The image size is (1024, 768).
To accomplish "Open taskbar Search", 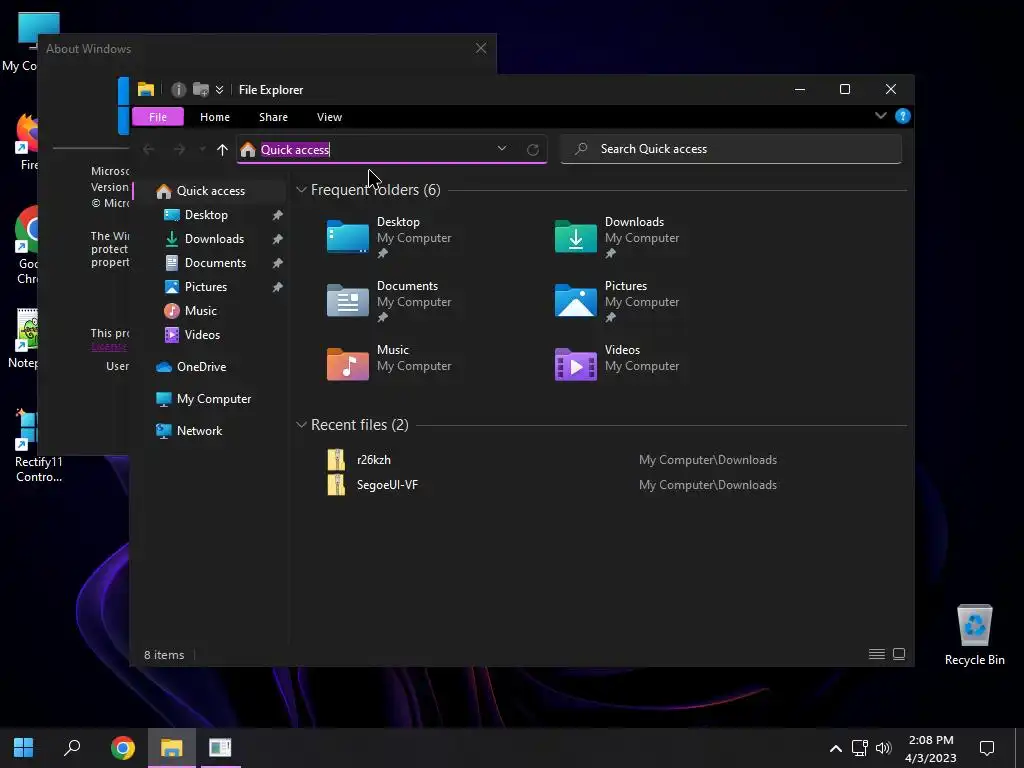I will [72, 748].
